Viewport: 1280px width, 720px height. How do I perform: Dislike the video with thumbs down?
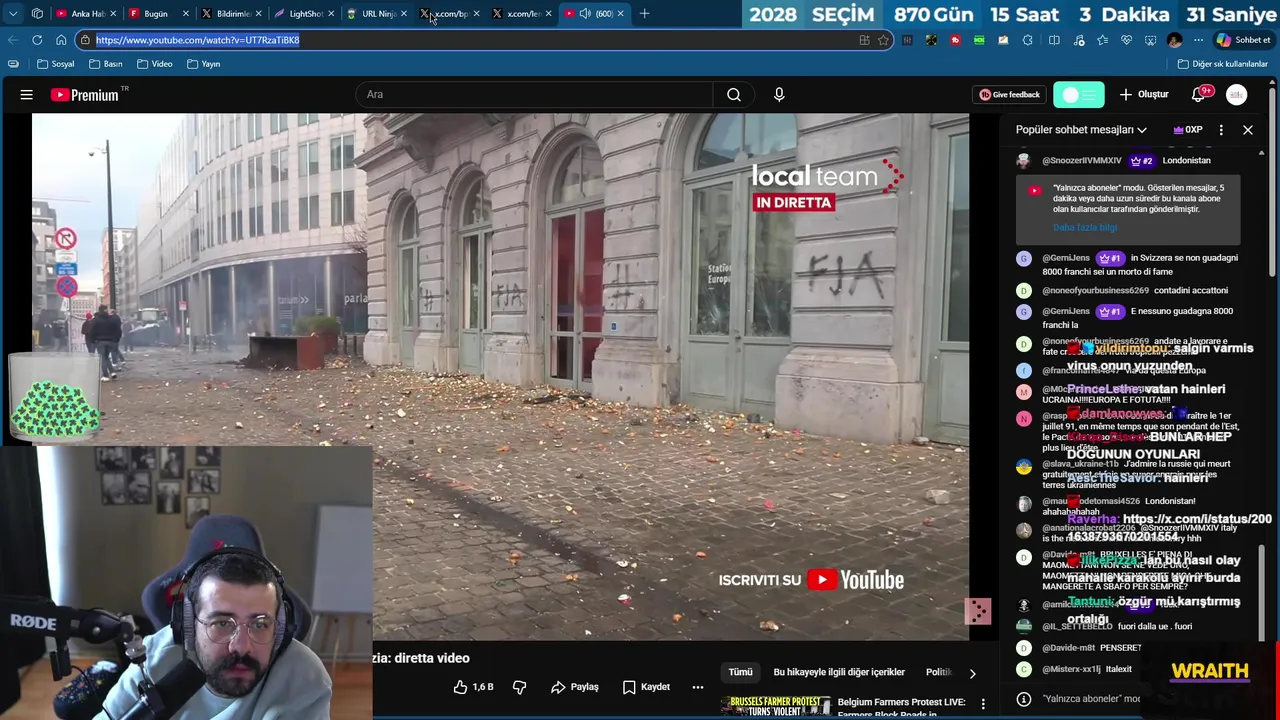tap(519, 687)
